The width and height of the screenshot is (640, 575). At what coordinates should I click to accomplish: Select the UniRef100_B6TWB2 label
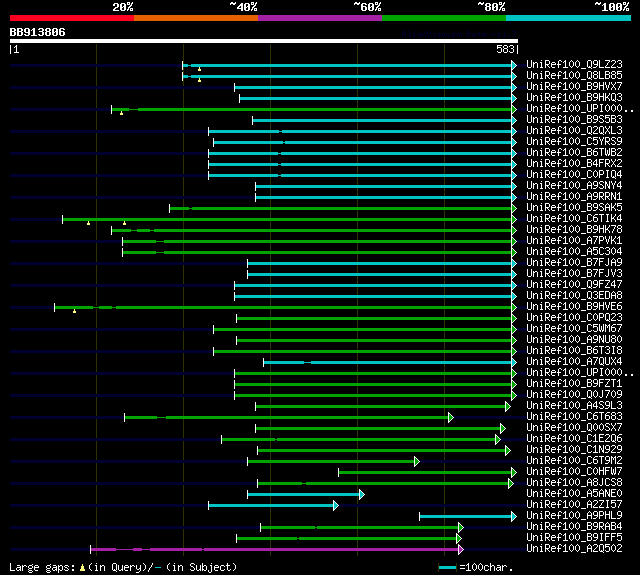(574, 152)
